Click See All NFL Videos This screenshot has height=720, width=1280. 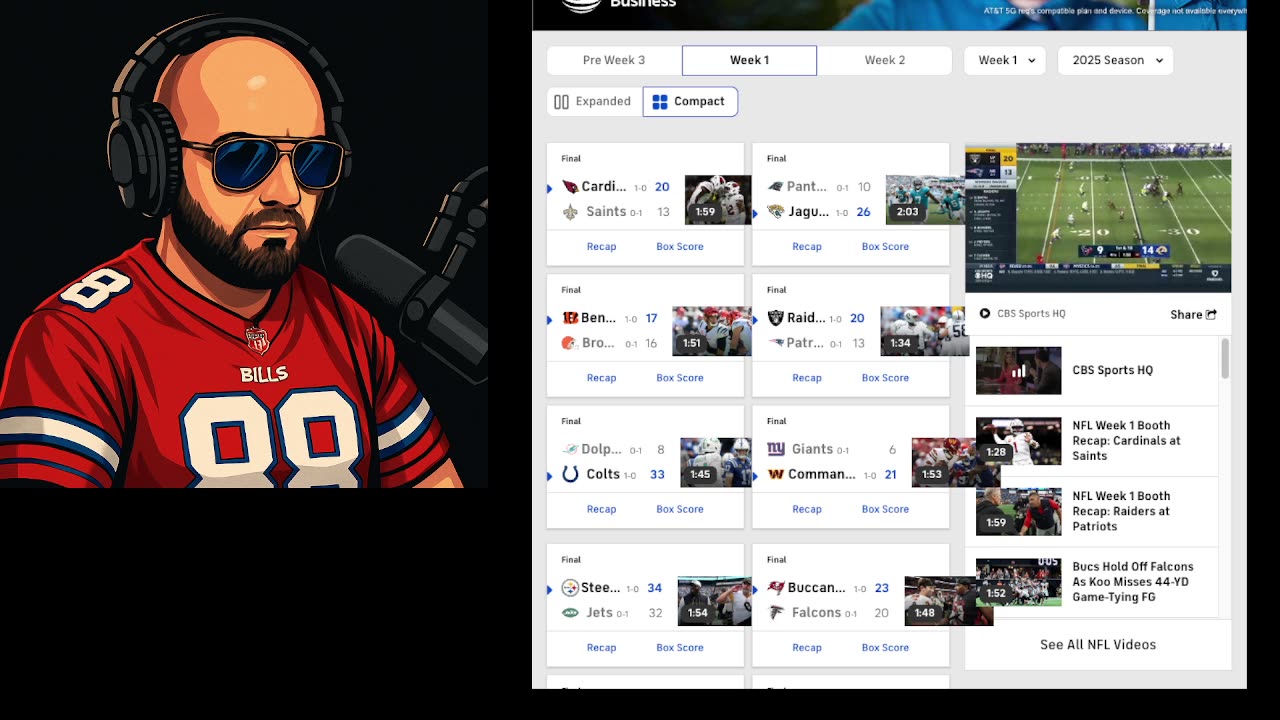[1098, 645]
